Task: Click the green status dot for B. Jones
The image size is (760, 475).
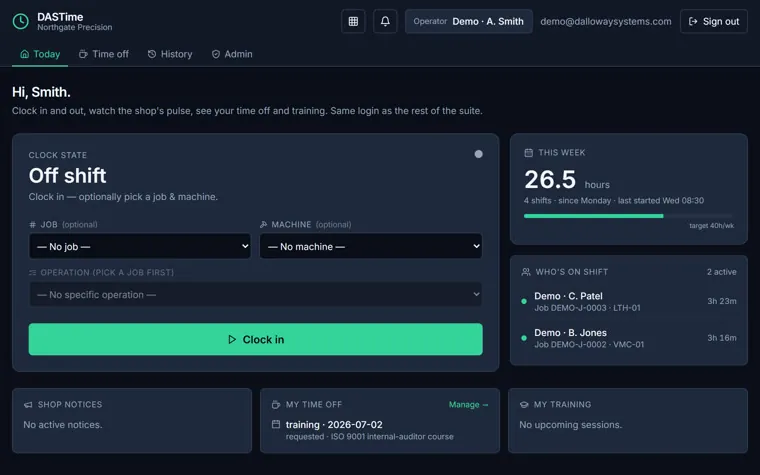Action: pyautogui.click(x=524, y=338)
